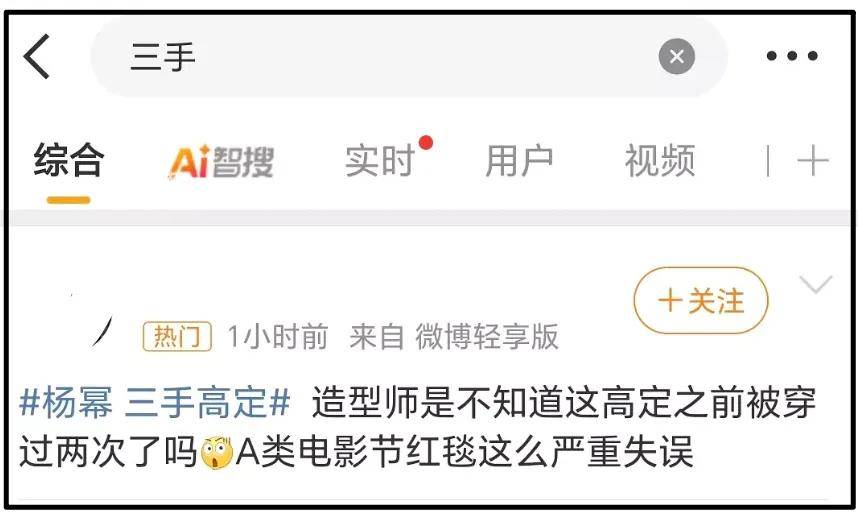Screen dimensions: 858x514
Task: Follow the user with +关注 button
Action: [x=701, y=301]
